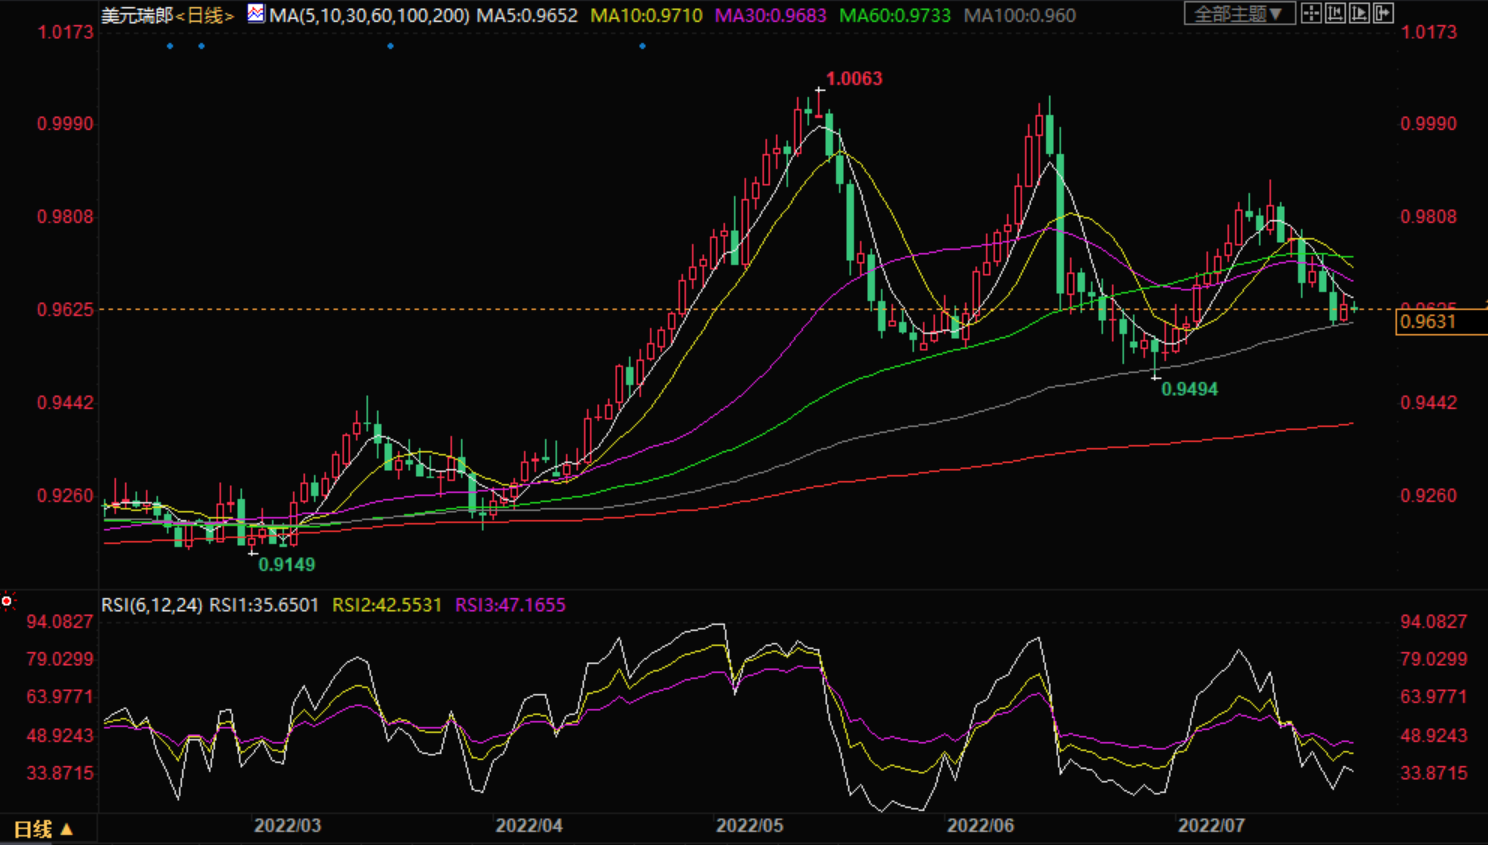
Task: Click the RSI3:47.1655 magenta legend
Action: click(x=510, y=605)
